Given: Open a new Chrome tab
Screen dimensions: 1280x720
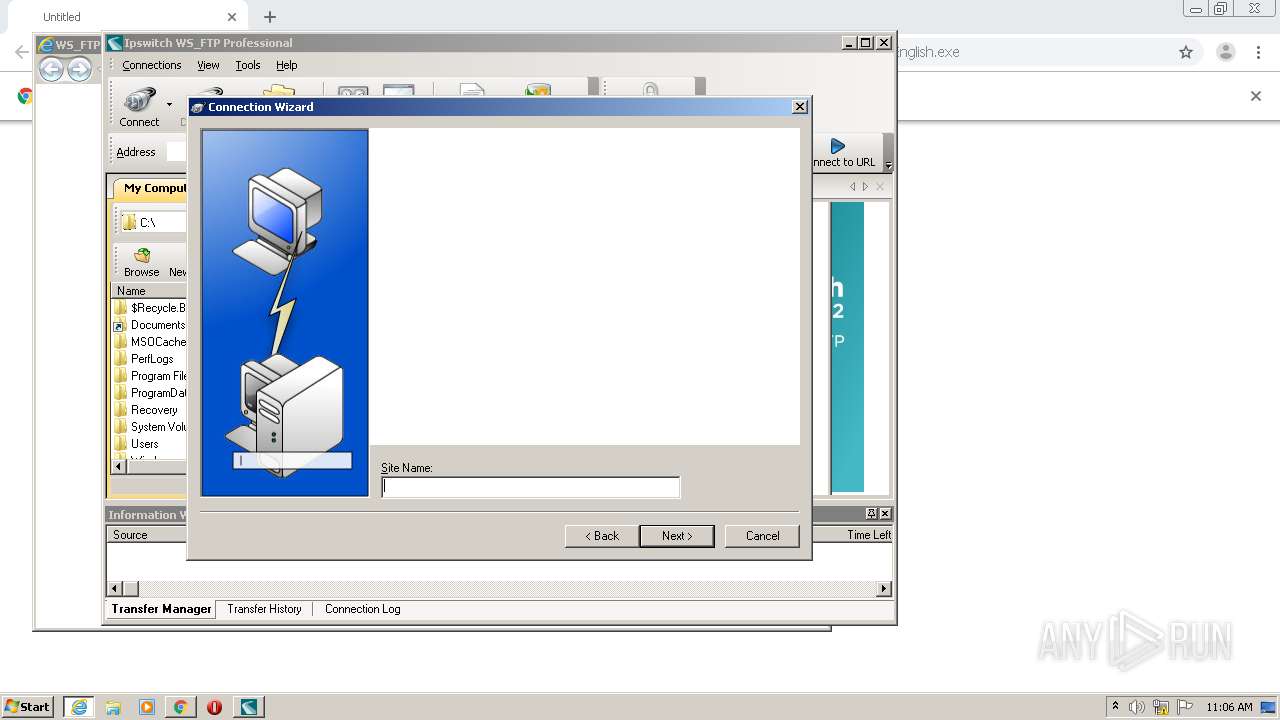Looking at the screenshot, I should coord(270,17).
